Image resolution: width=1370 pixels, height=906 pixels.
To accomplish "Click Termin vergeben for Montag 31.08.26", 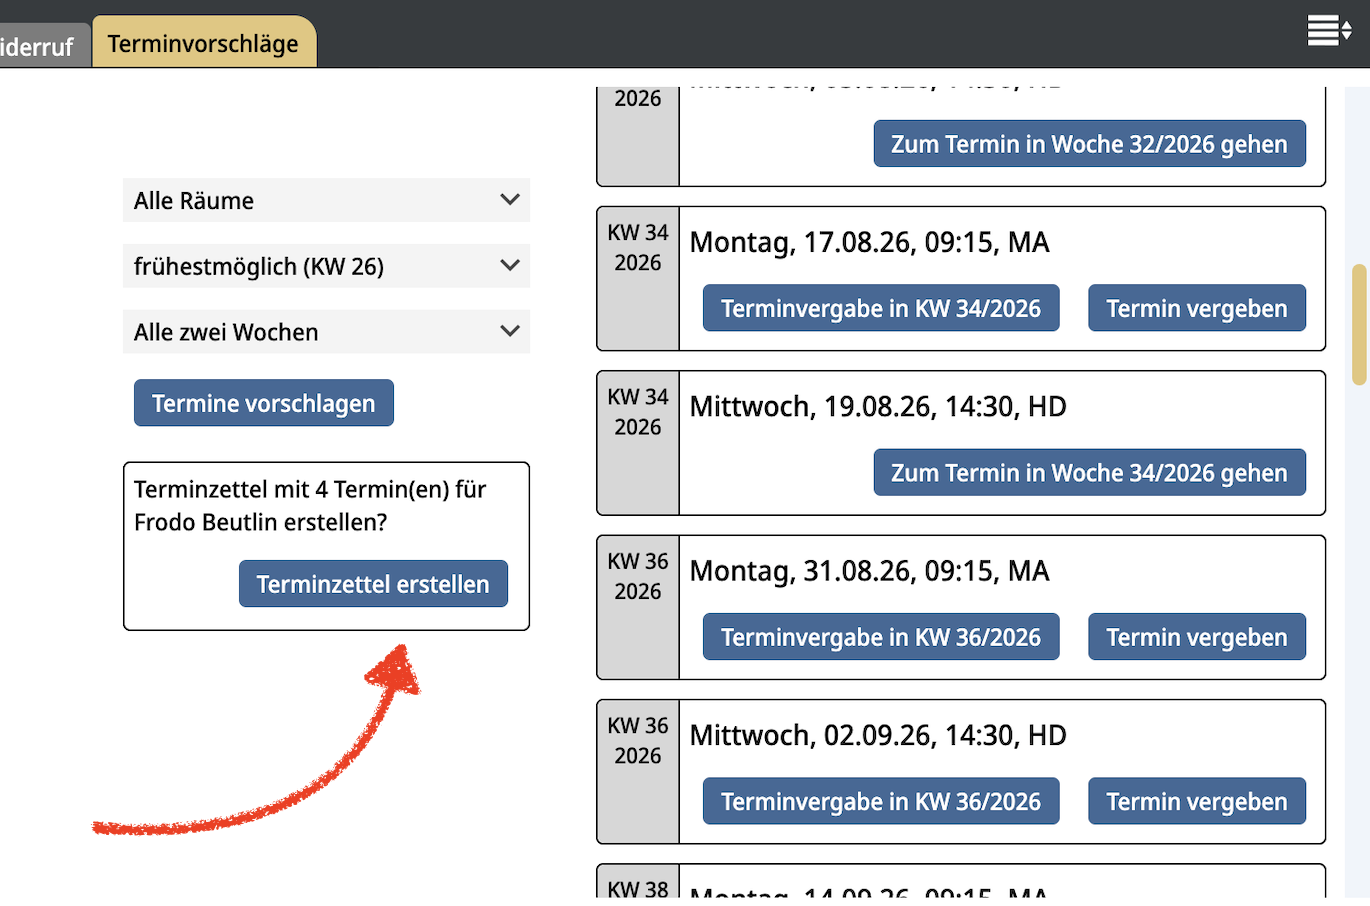I will click(x=1197, y=637).
